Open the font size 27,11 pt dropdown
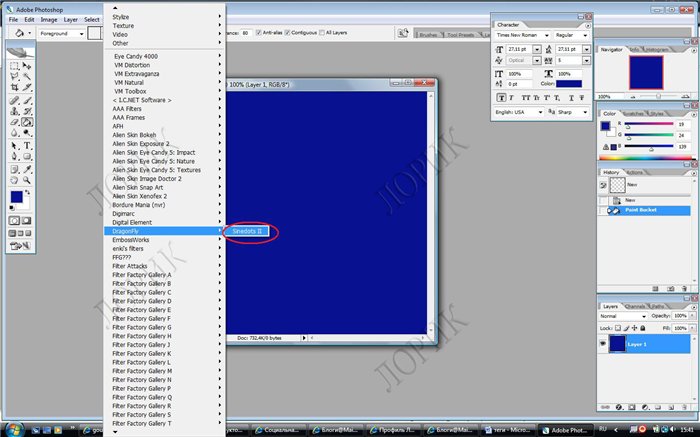 [x=537, y=49]
